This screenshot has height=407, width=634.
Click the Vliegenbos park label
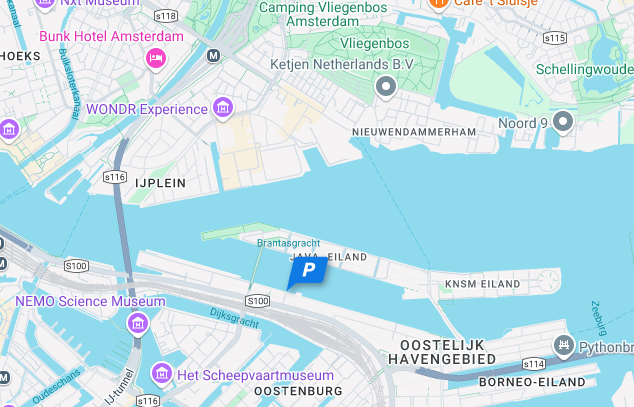click(374, 43)
